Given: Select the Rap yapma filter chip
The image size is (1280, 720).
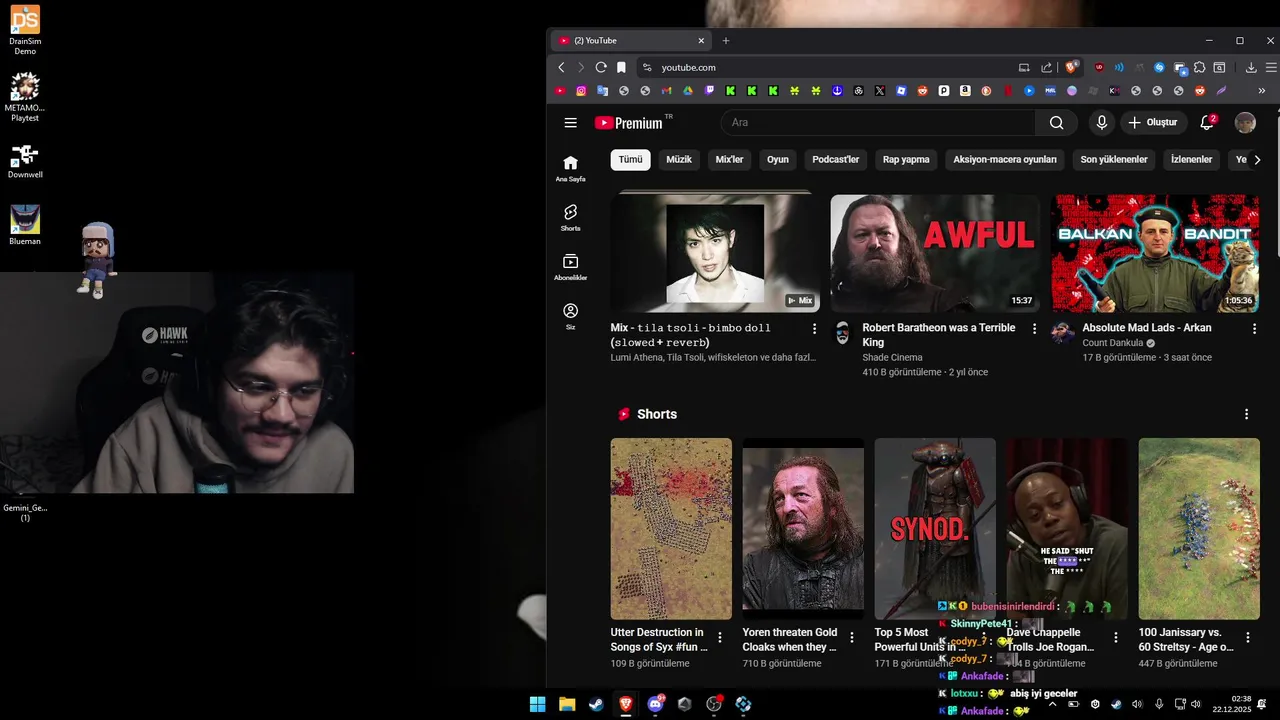Looking at the screenshot, I should pyautogui.click(x=906, y=159).
